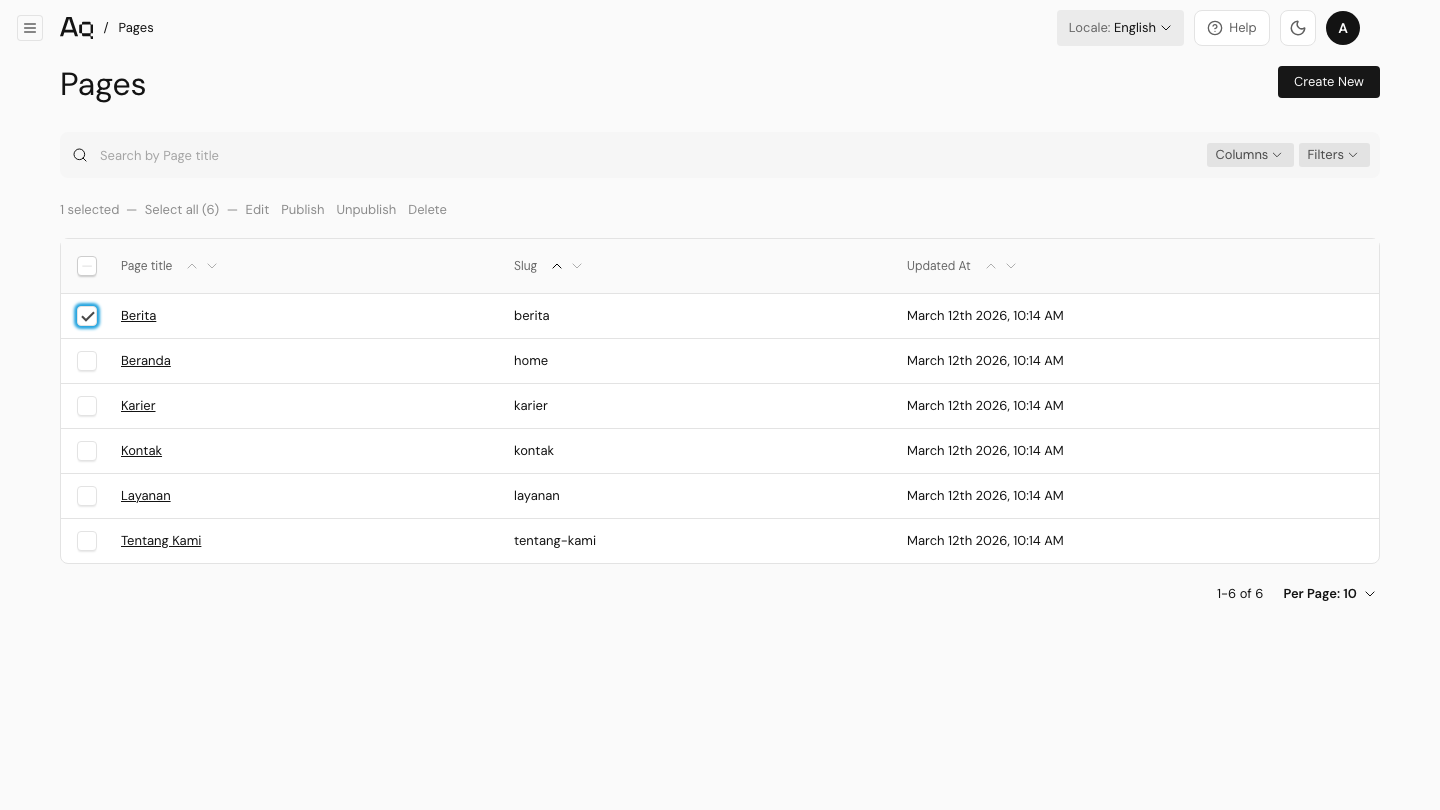
Task: Click the tentang-kami slug cell
Action: tap(555, 541)
